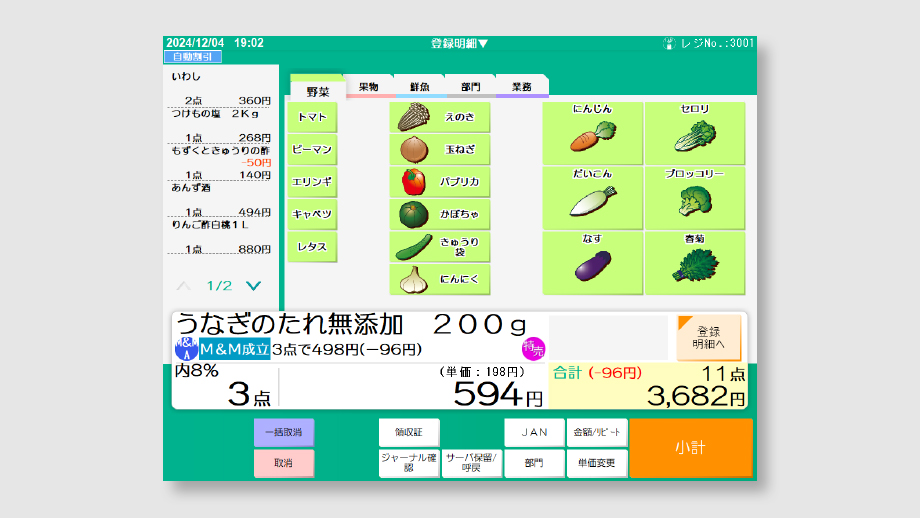920x518 pixels.
Task: Click the うなぎのたれ無添加 200g item name
Action: pos(351,324)
